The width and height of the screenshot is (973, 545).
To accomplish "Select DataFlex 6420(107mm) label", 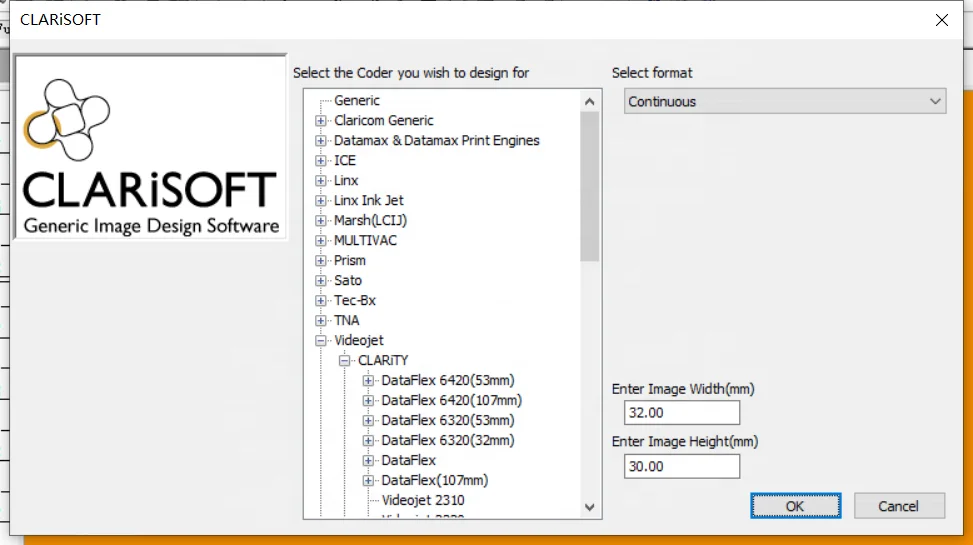I will point(451,400).
